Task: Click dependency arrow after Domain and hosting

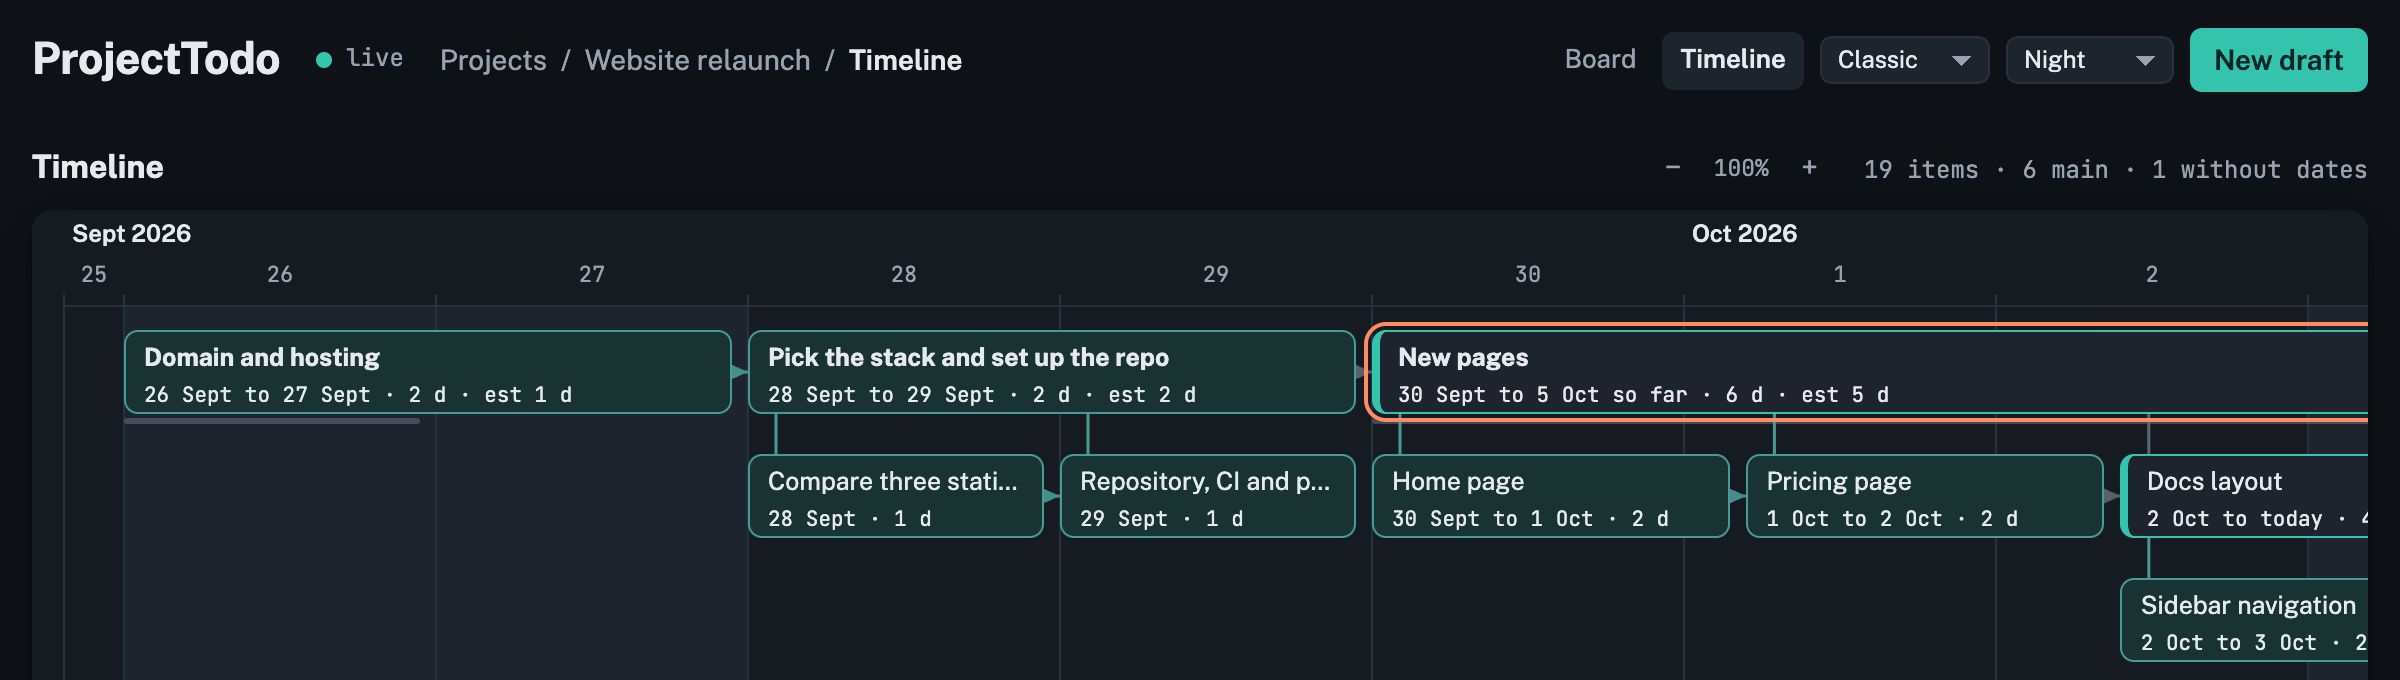Action: click(740, 372)
